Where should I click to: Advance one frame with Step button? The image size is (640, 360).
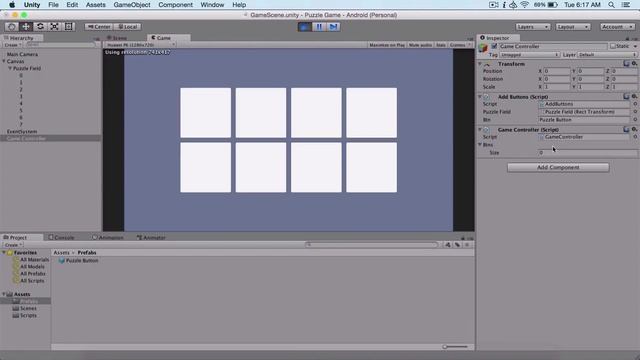pos(333,27)
